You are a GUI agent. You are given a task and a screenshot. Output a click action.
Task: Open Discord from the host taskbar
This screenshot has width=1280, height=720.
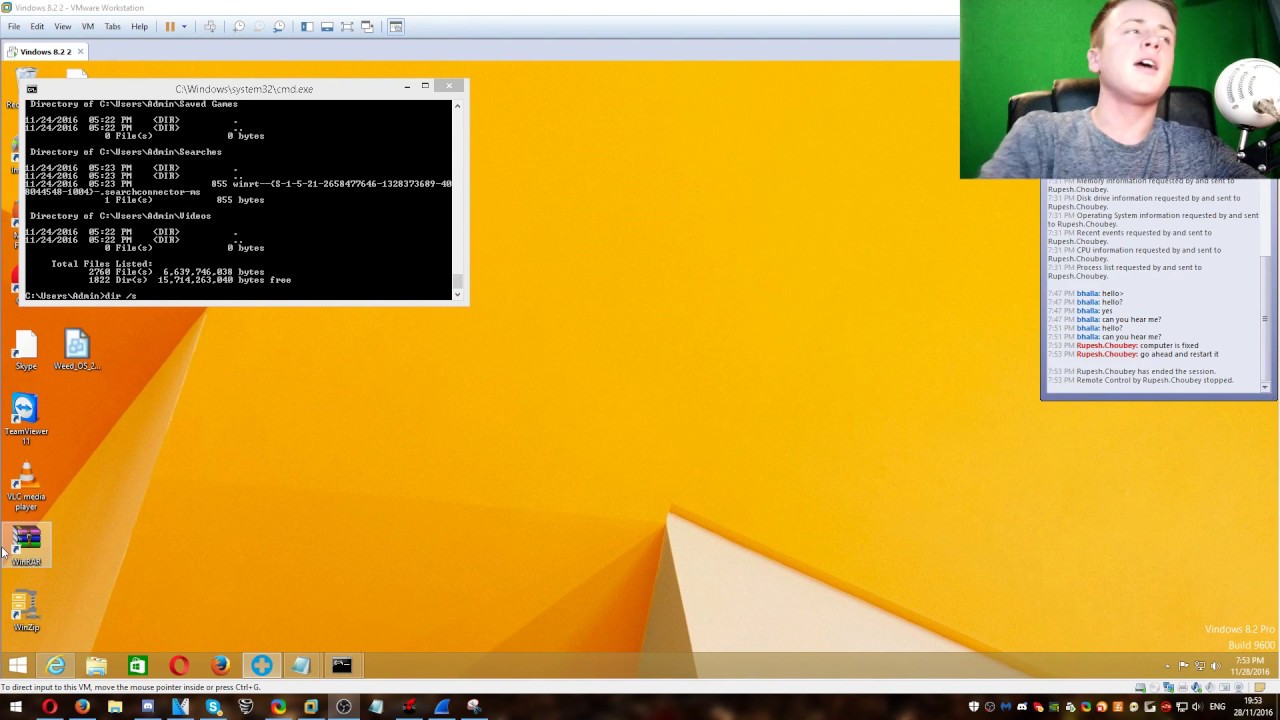148,707
